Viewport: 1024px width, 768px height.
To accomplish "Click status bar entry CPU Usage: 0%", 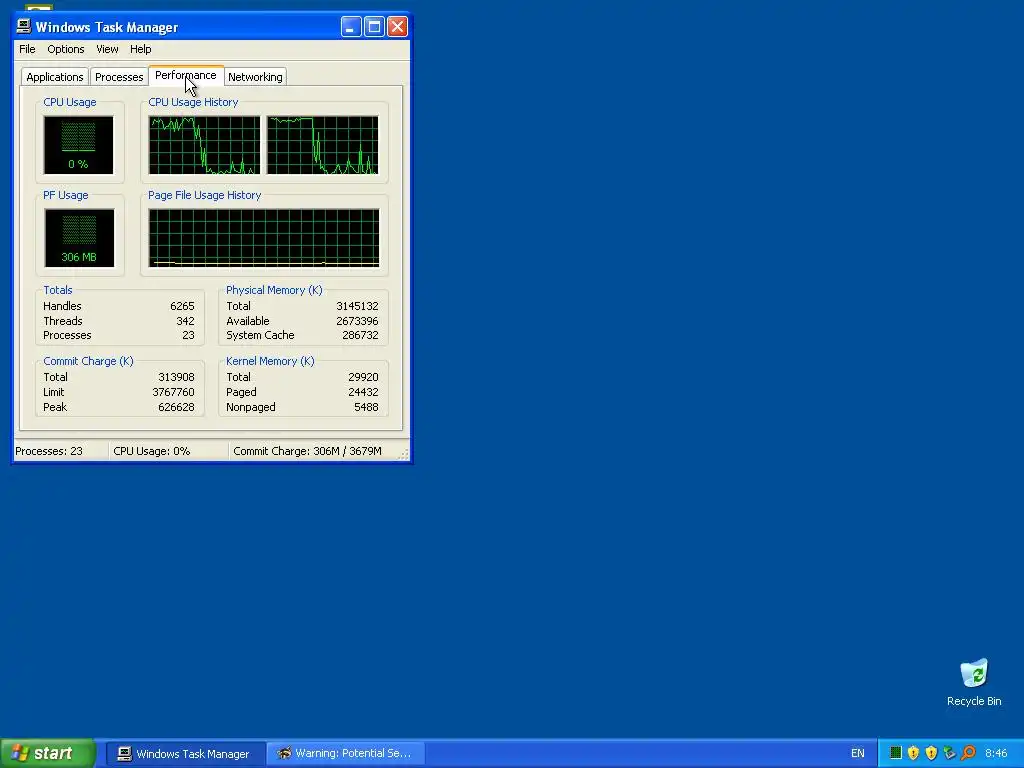I will [x=152, y=451].
